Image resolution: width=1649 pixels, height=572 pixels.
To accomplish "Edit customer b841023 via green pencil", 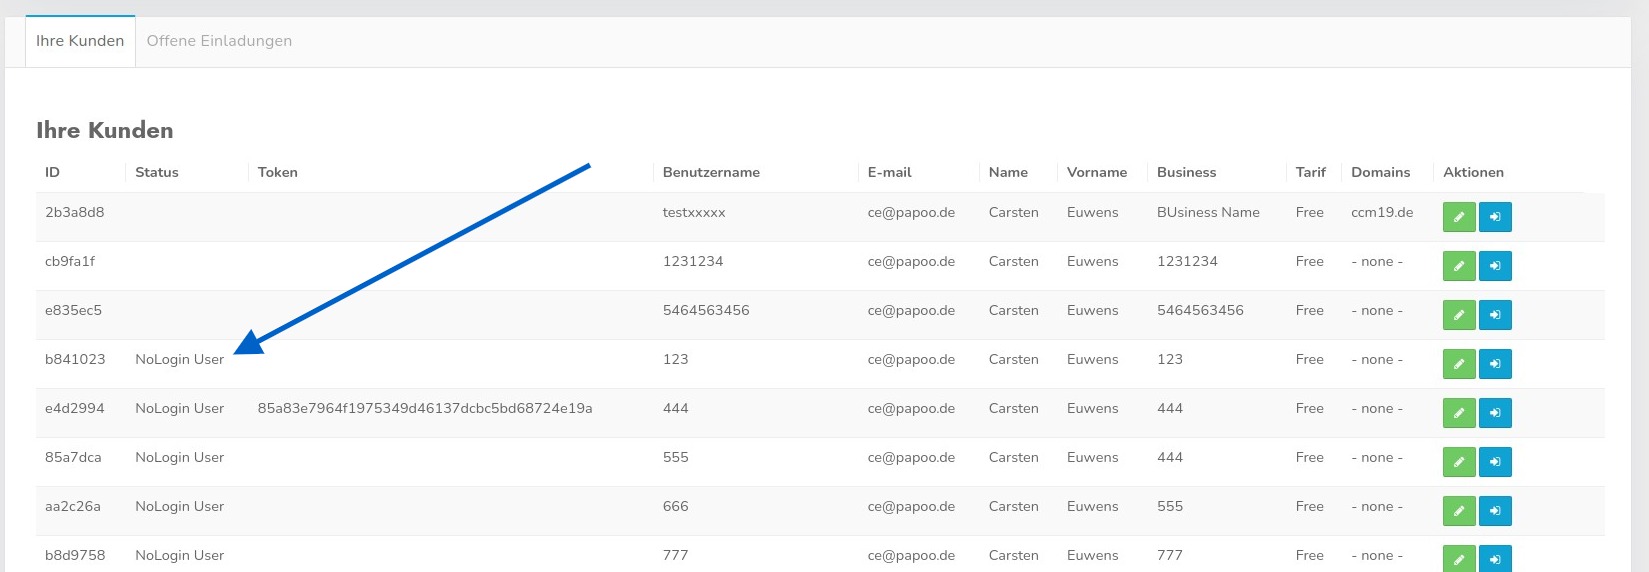I will [1459, 364].
